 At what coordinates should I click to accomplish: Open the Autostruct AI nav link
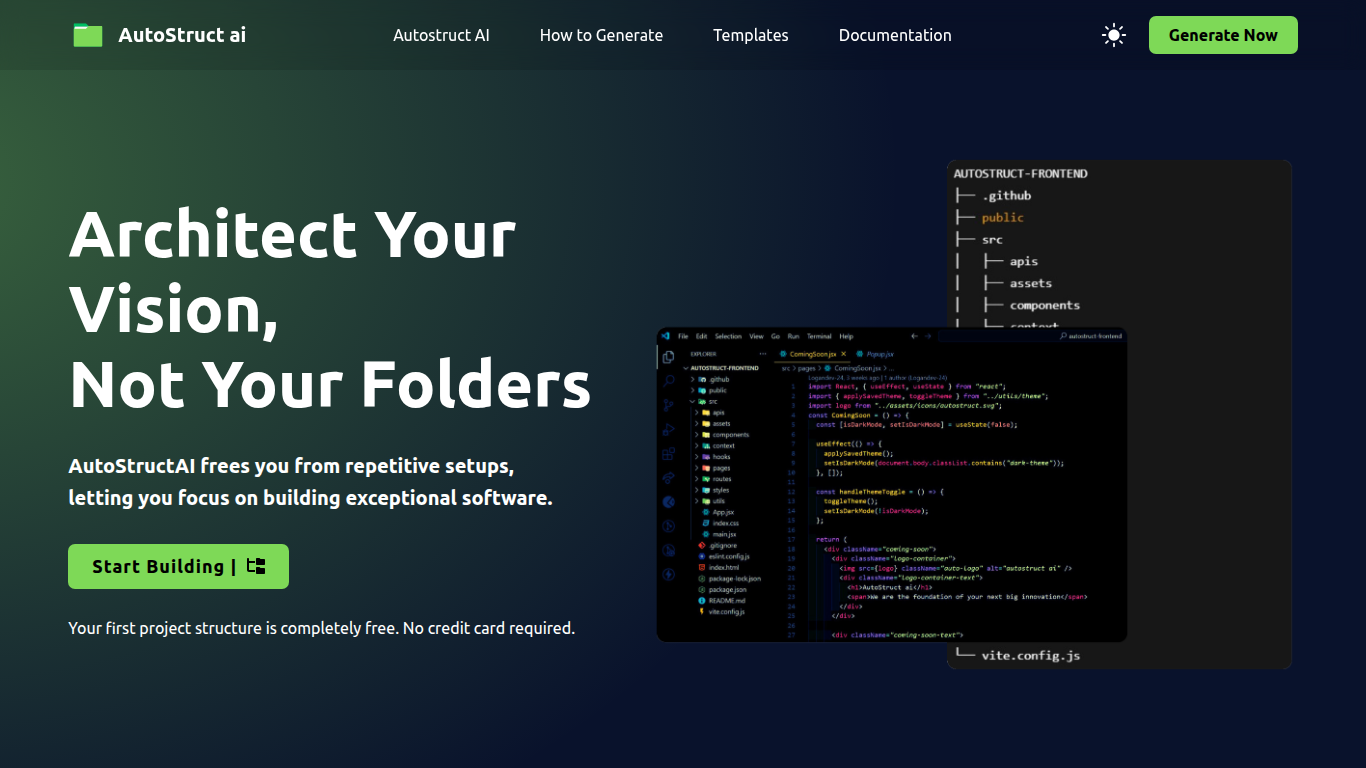coord(441,35)
